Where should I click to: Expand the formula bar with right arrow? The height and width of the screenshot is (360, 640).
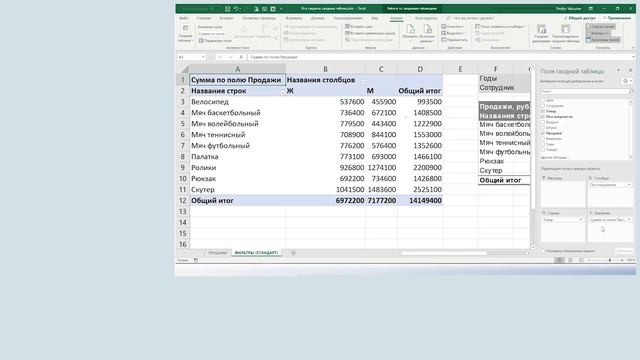pyautogui.click(x=633, y=57)
